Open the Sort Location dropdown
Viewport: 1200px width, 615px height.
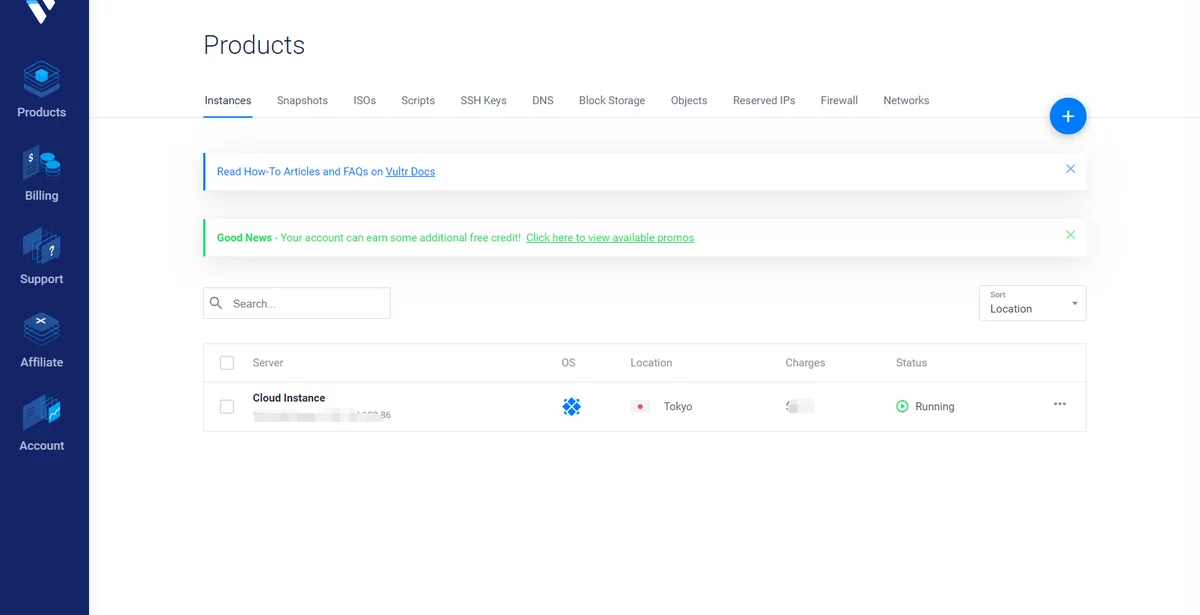point(1032,303)
